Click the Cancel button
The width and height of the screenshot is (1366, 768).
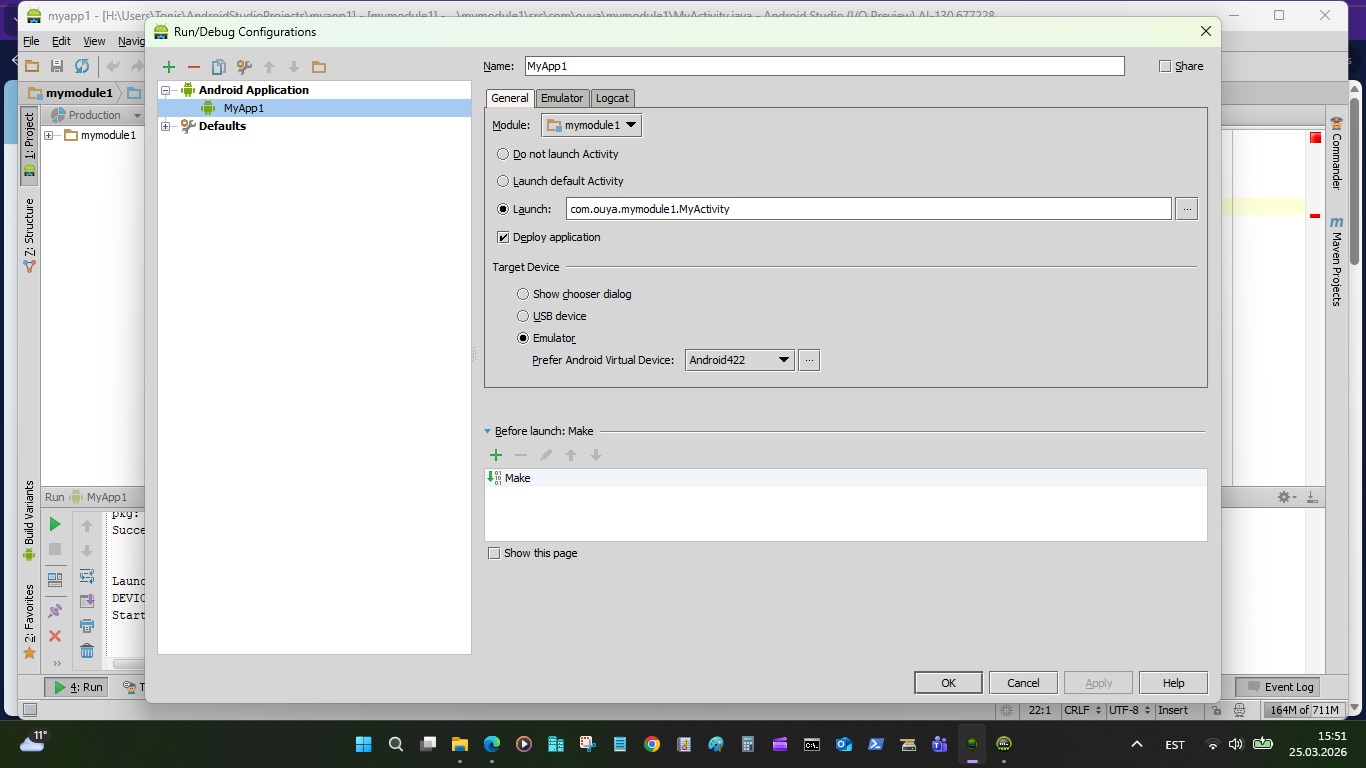1023,683
